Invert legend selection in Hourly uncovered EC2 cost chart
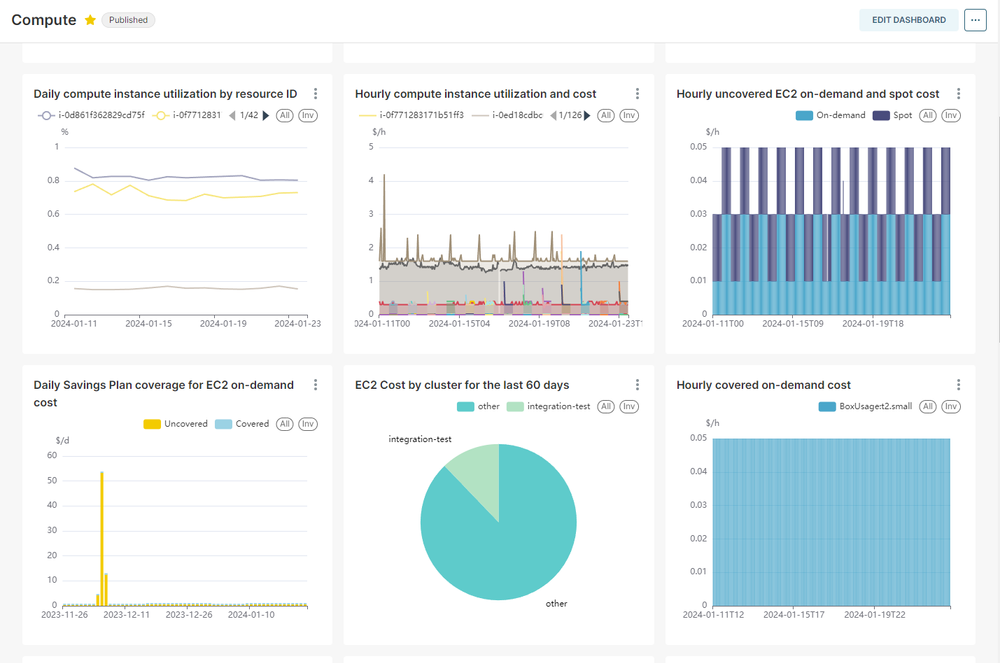1000x663 pixels. tap(951, 115)
